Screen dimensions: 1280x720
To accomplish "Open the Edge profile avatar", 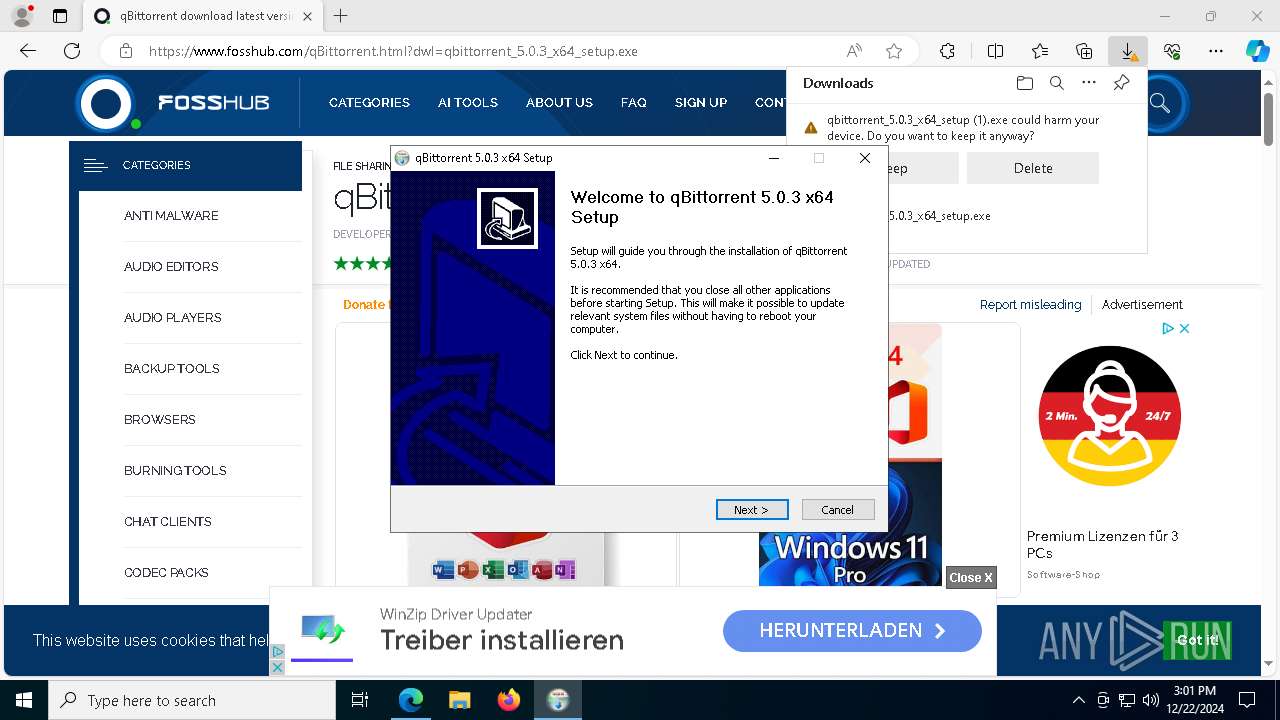I will pos(22,16).
